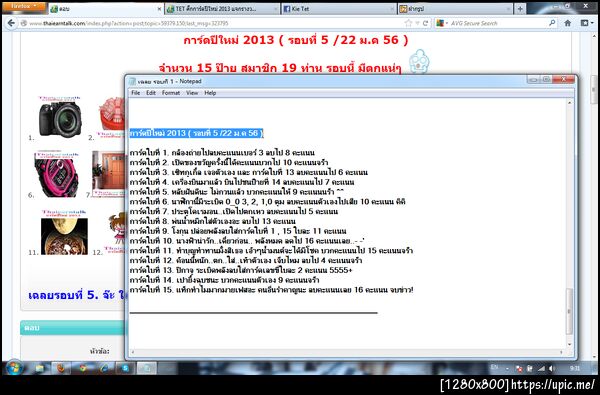The height and width of the screenshot is (395, 600).
Task: Click the EN language indicator in tray
Action: click(494, 368)
